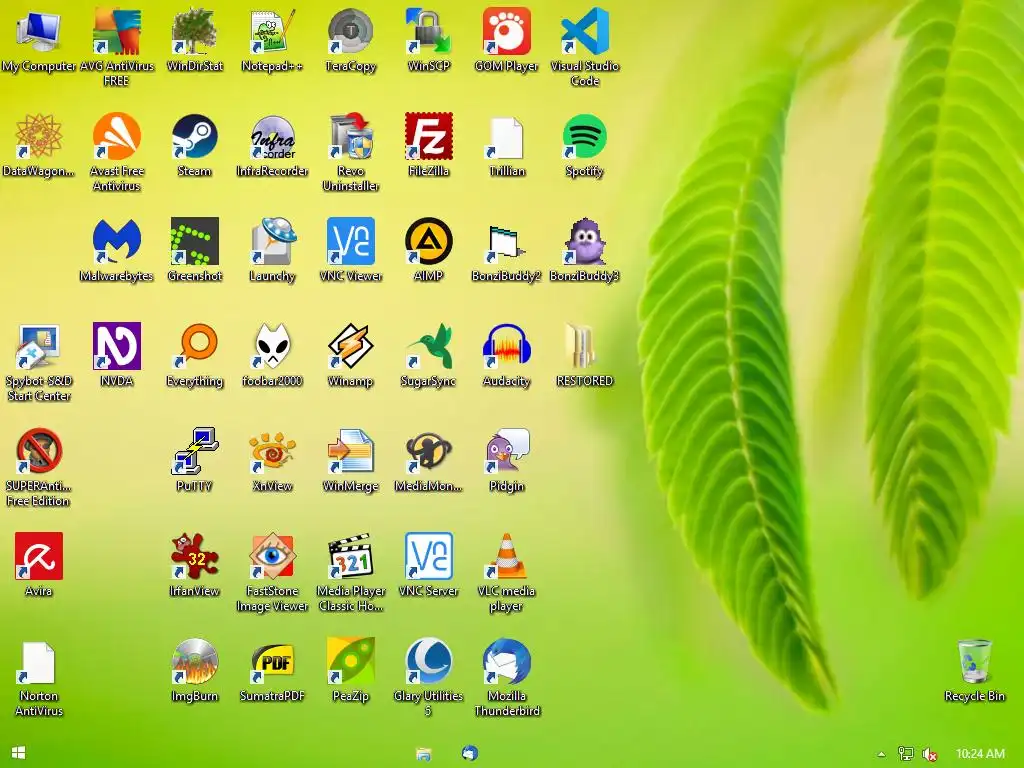
Task: Click the DataWagon shortcut icon
Action: (39, 136)
